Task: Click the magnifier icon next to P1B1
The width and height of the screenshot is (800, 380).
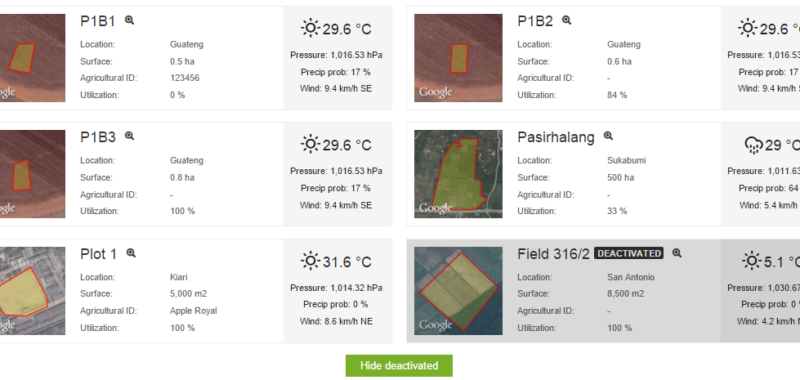Action: (x=130, y=20)
